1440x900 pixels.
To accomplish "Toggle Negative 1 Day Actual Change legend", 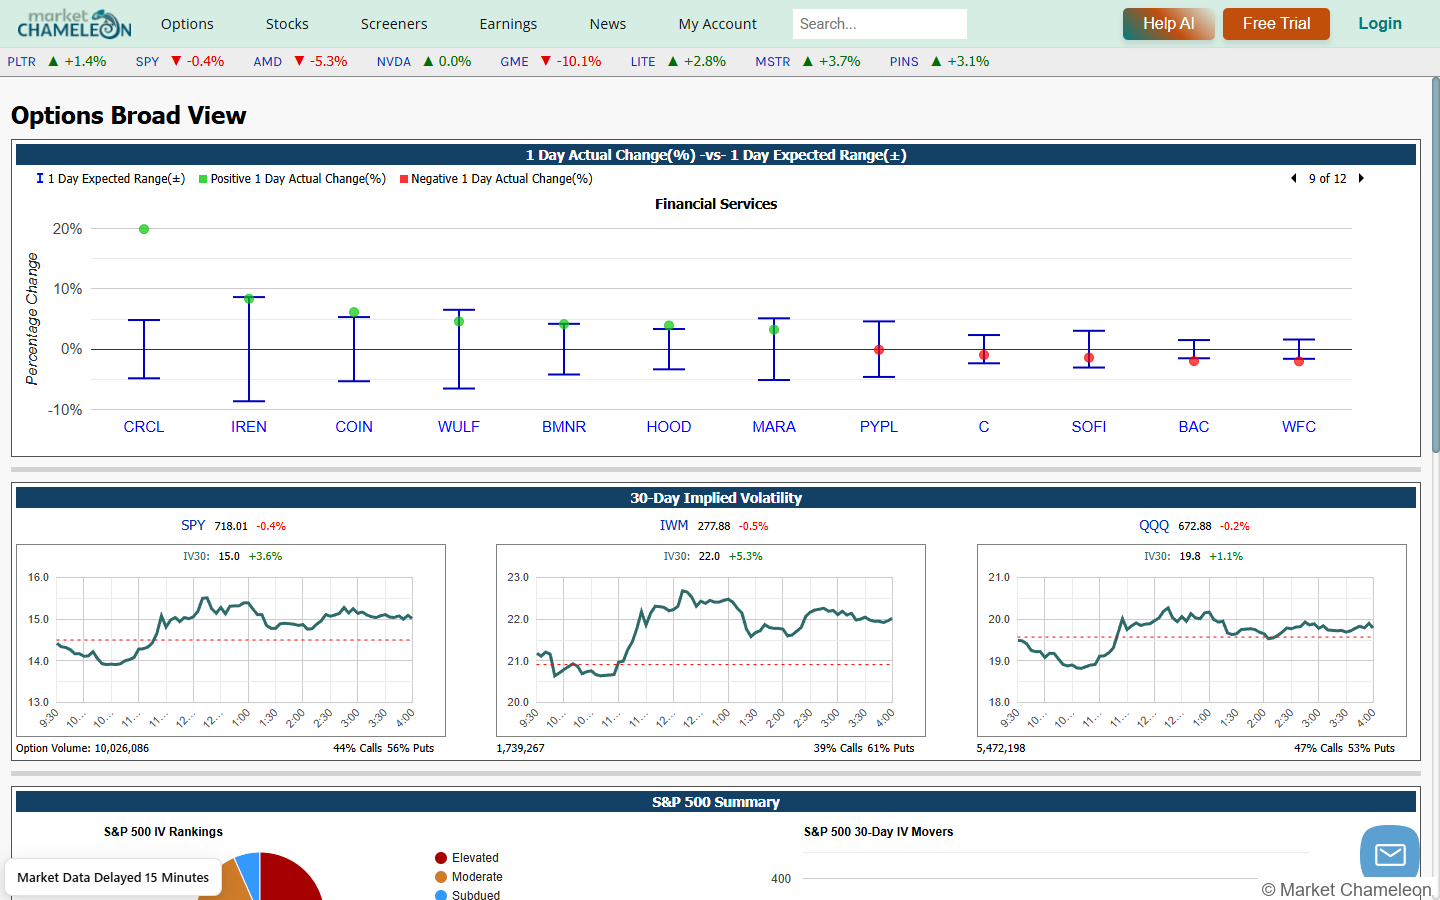I will click(x=496, y=179).
